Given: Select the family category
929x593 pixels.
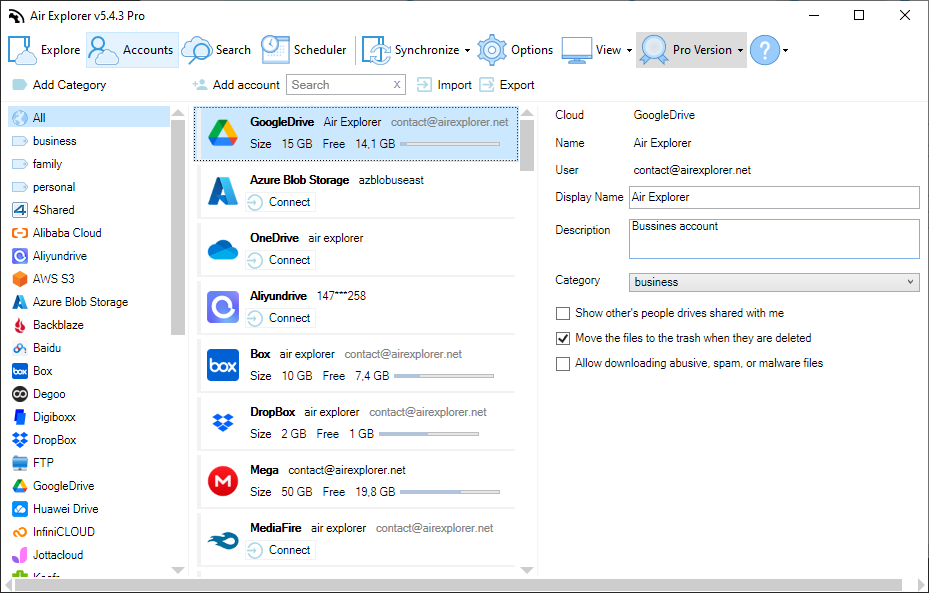Looking at the screenshot, I should (x=89, y=164).
